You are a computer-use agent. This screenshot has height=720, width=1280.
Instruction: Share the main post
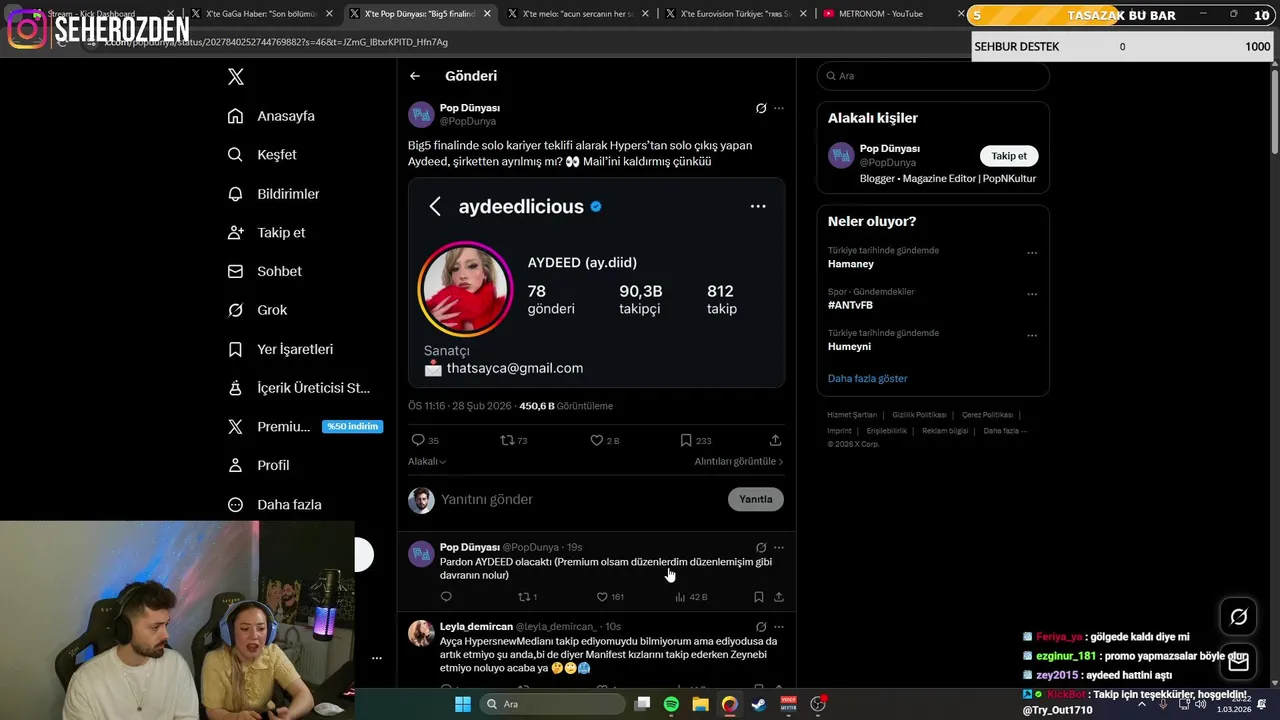coord(775,440)
